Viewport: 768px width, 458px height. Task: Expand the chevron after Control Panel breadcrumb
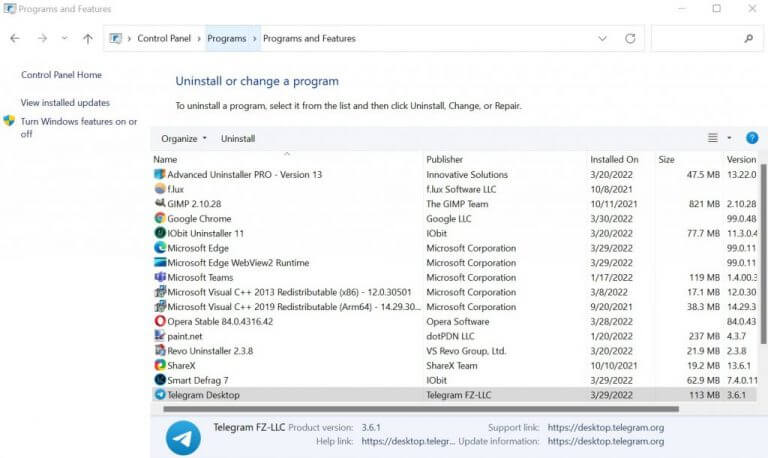[x=199, y=38]
